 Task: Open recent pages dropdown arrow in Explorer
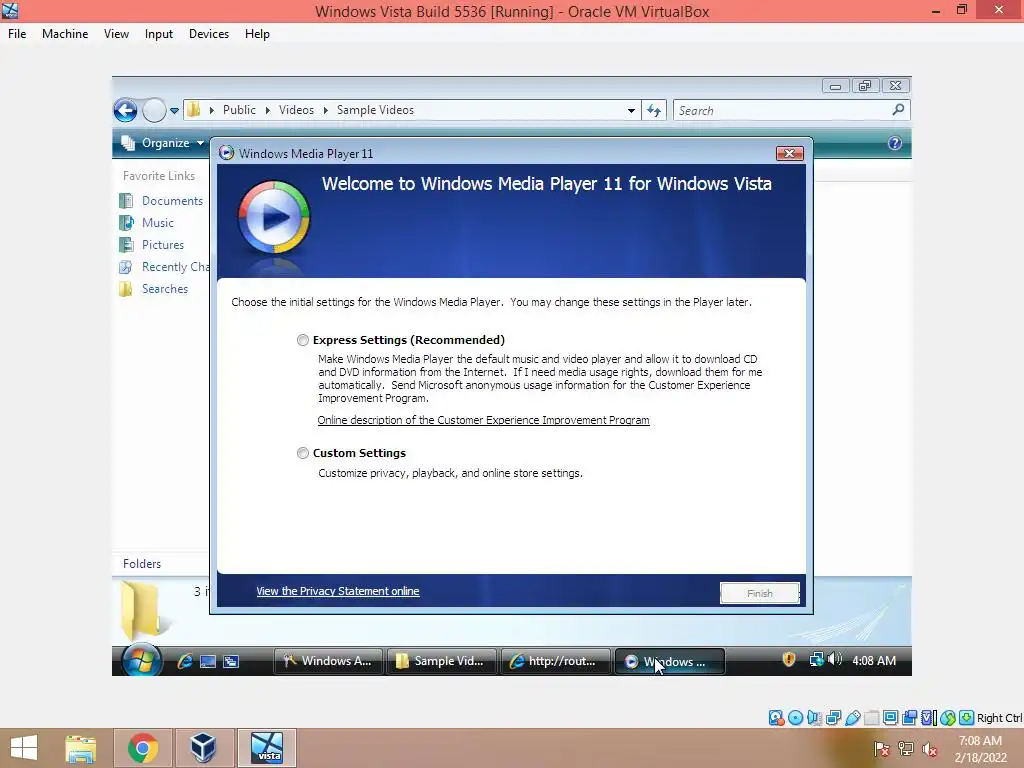pyautogui.click(x=174, y=111)
